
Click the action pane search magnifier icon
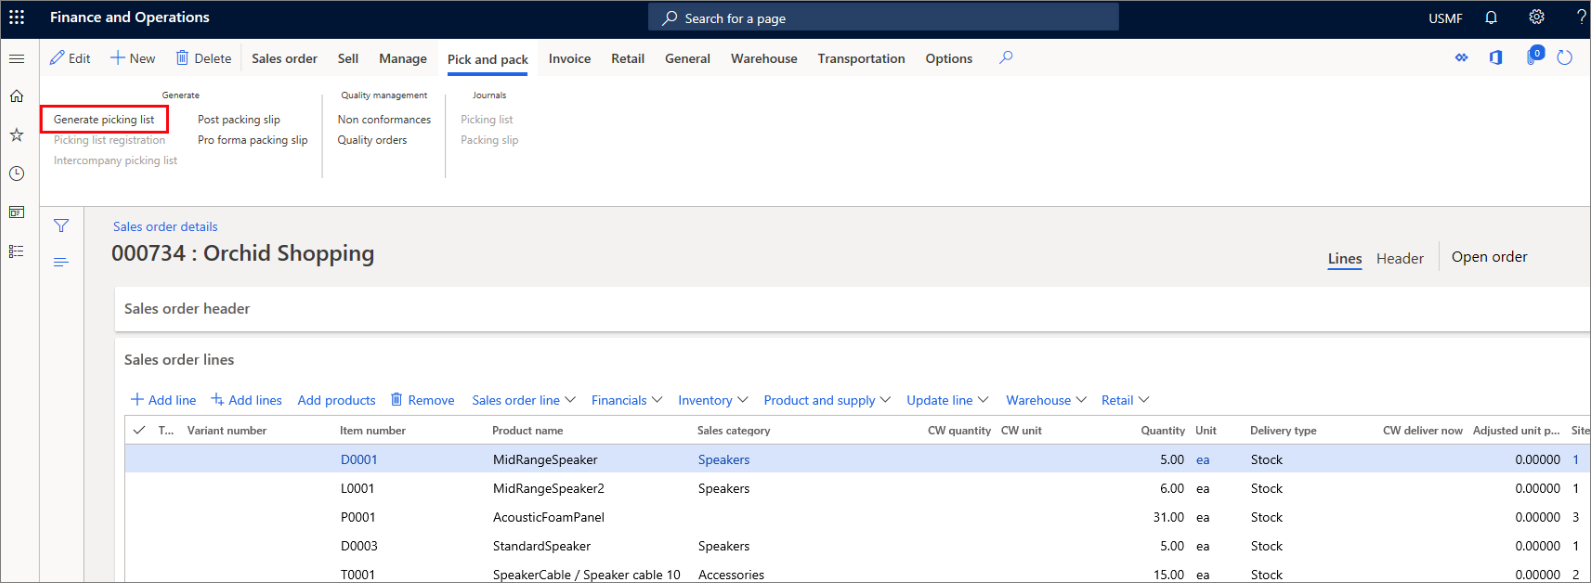tap(1006, 58)
